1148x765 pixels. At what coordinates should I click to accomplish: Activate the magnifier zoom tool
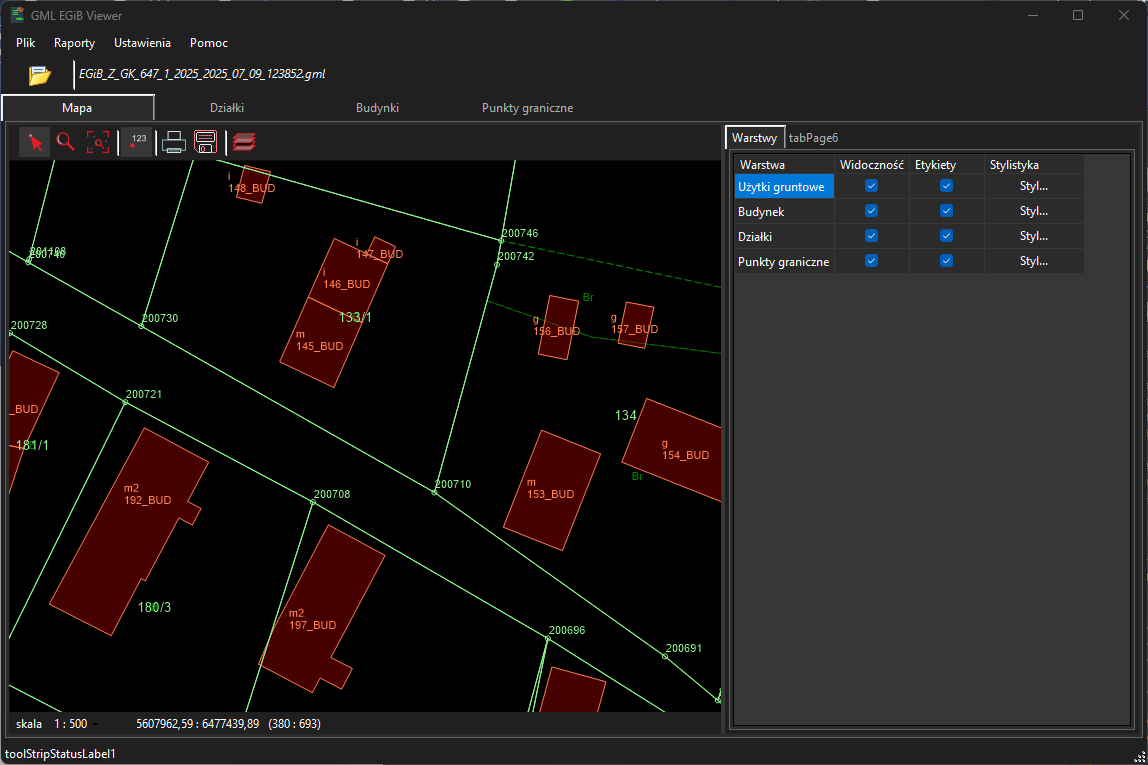pos(66,143)
